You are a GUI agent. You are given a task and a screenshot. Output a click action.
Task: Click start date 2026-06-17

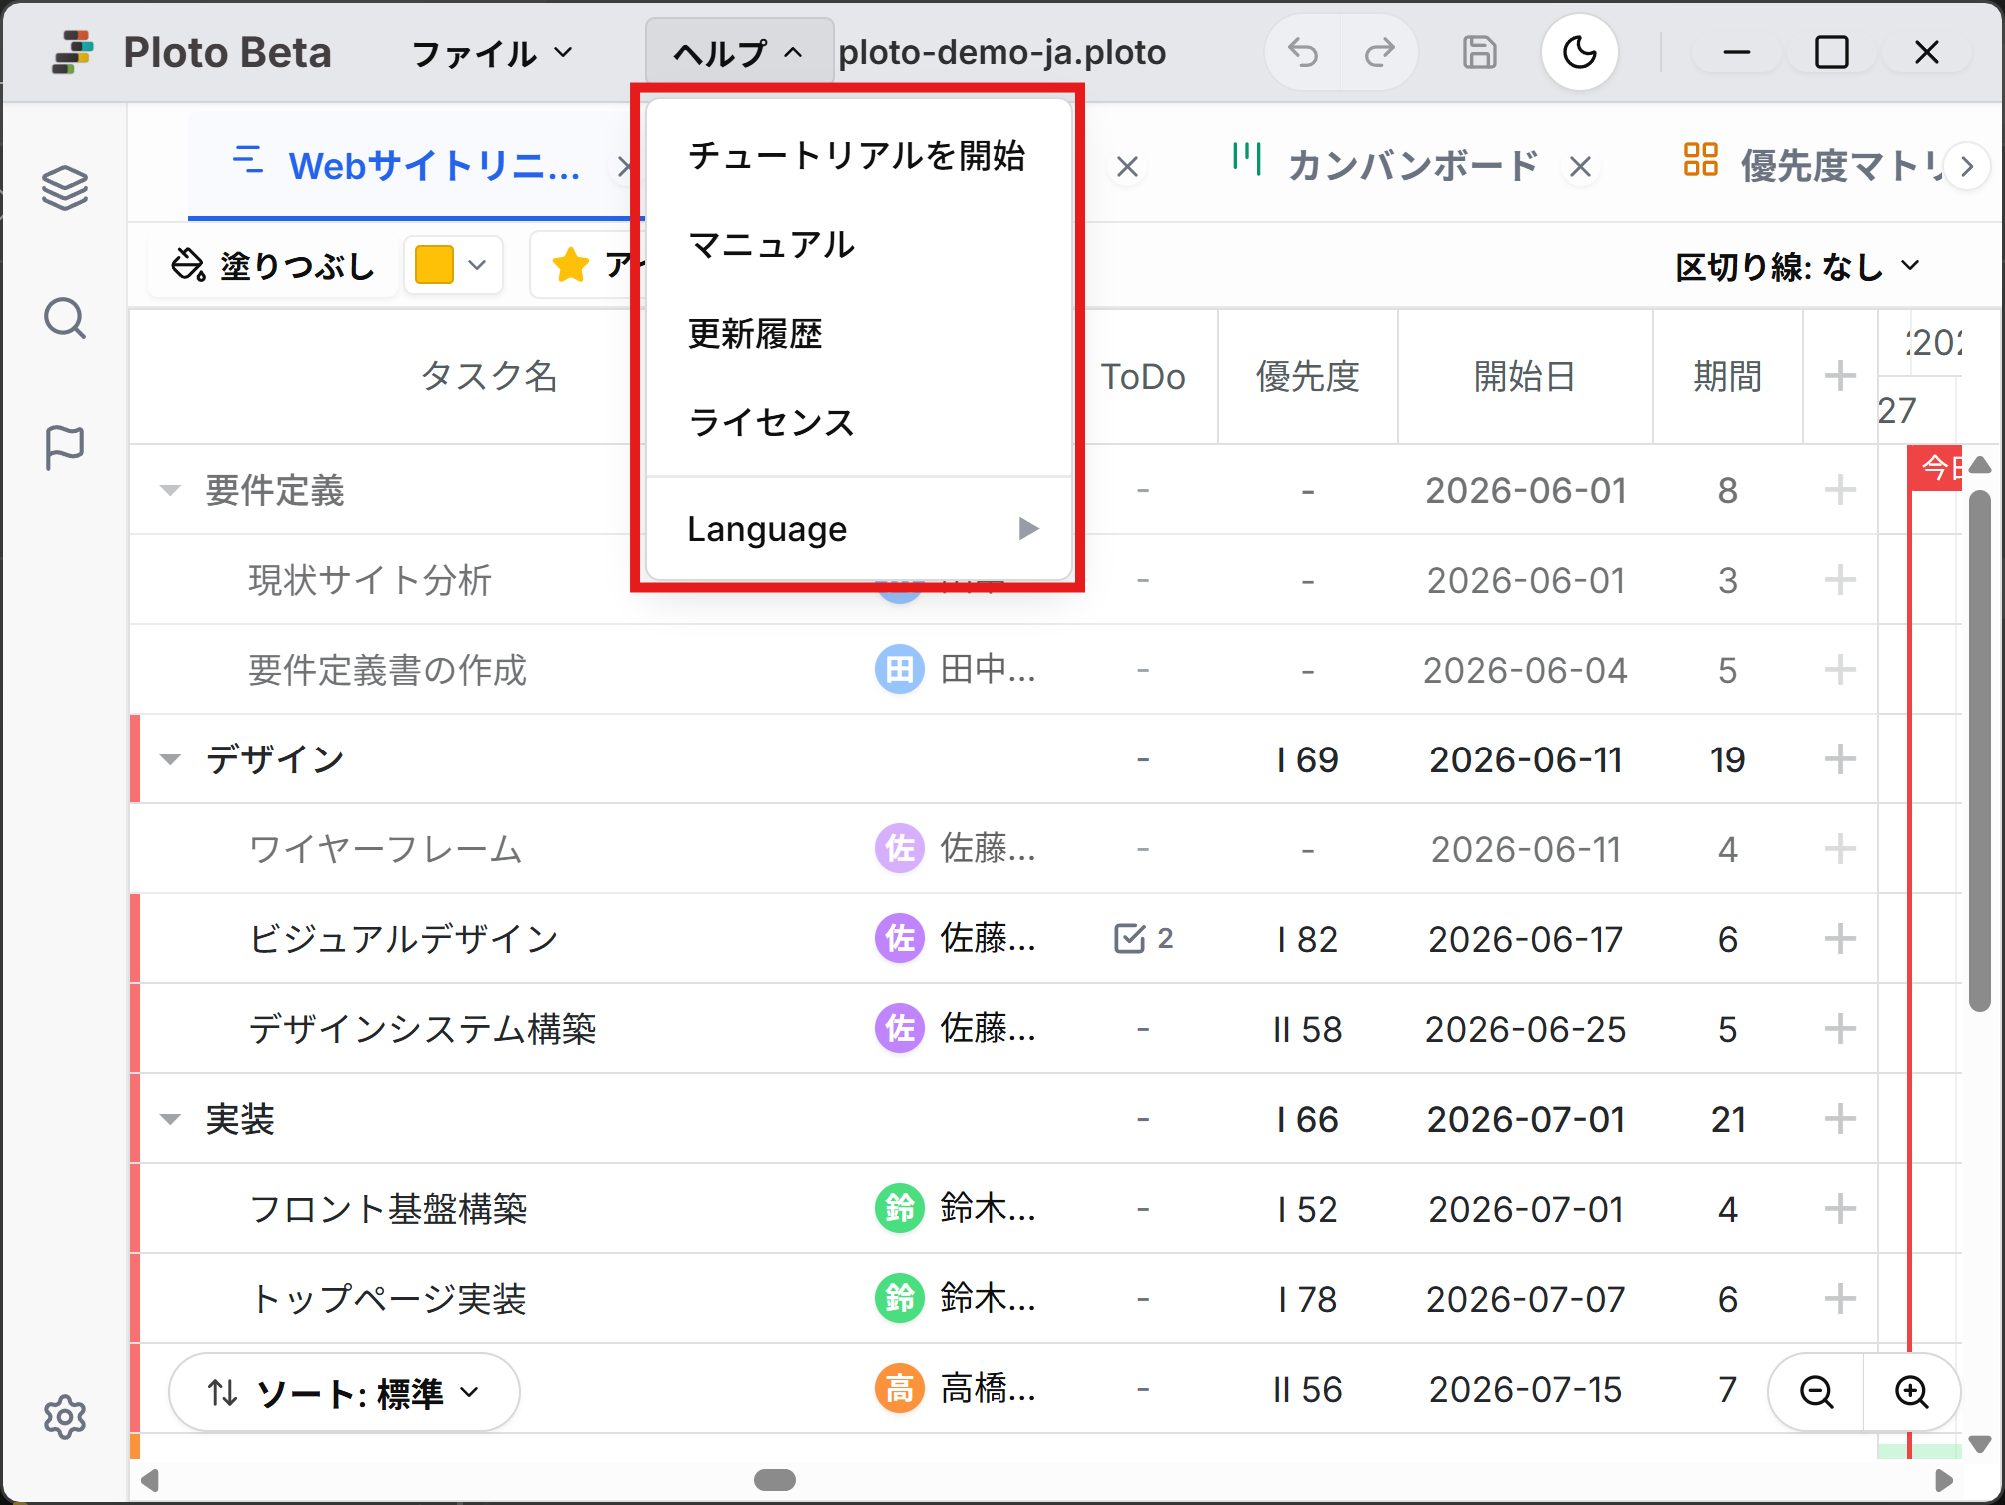(1525, 939)
